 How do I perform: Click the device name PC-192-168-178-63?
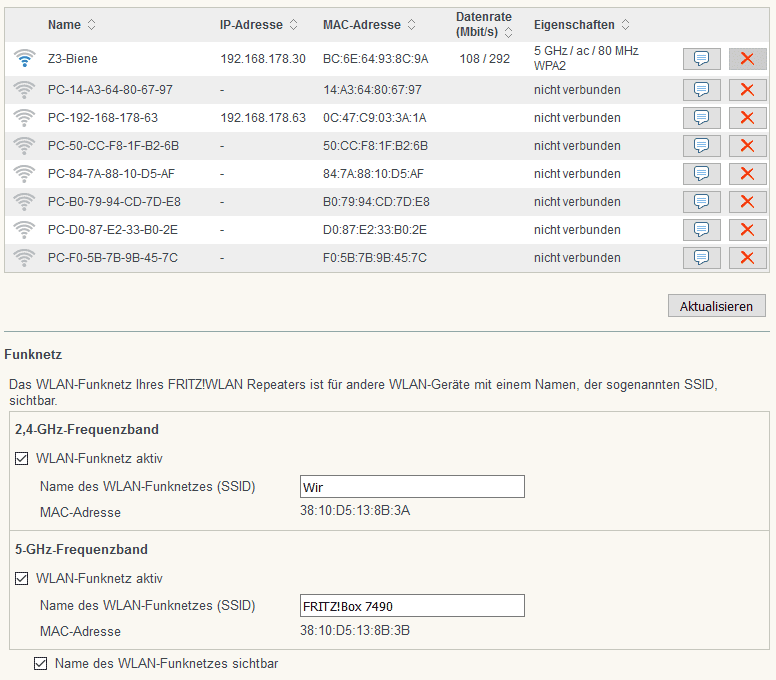pyautogui.click(x=103, y=118)
